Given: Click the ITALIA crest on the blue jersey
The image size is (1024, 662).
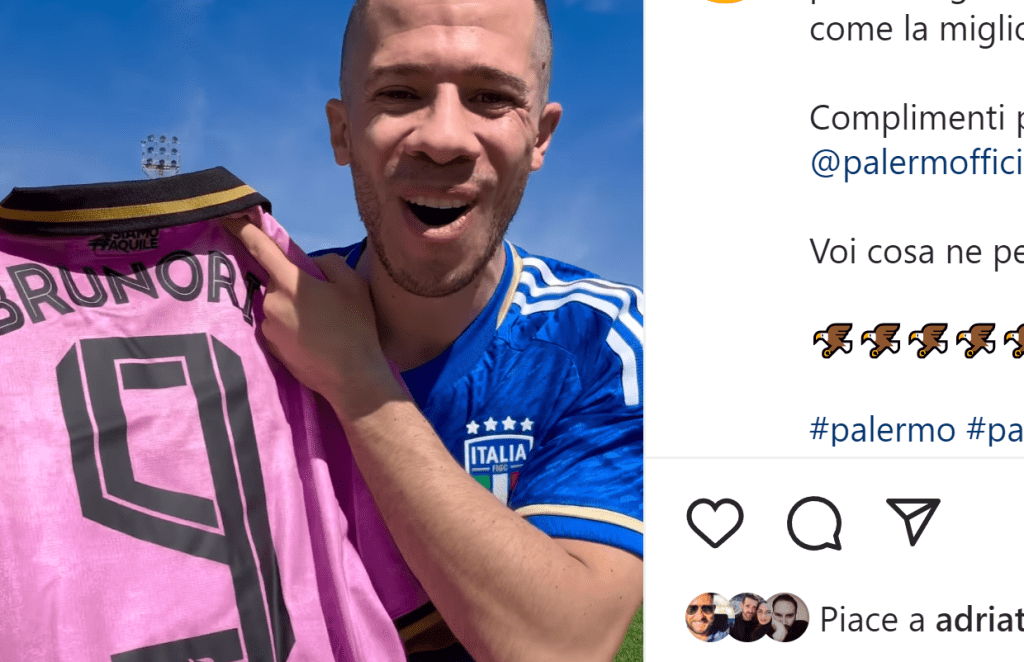Looking at the screenshot, I should (499, 459).
